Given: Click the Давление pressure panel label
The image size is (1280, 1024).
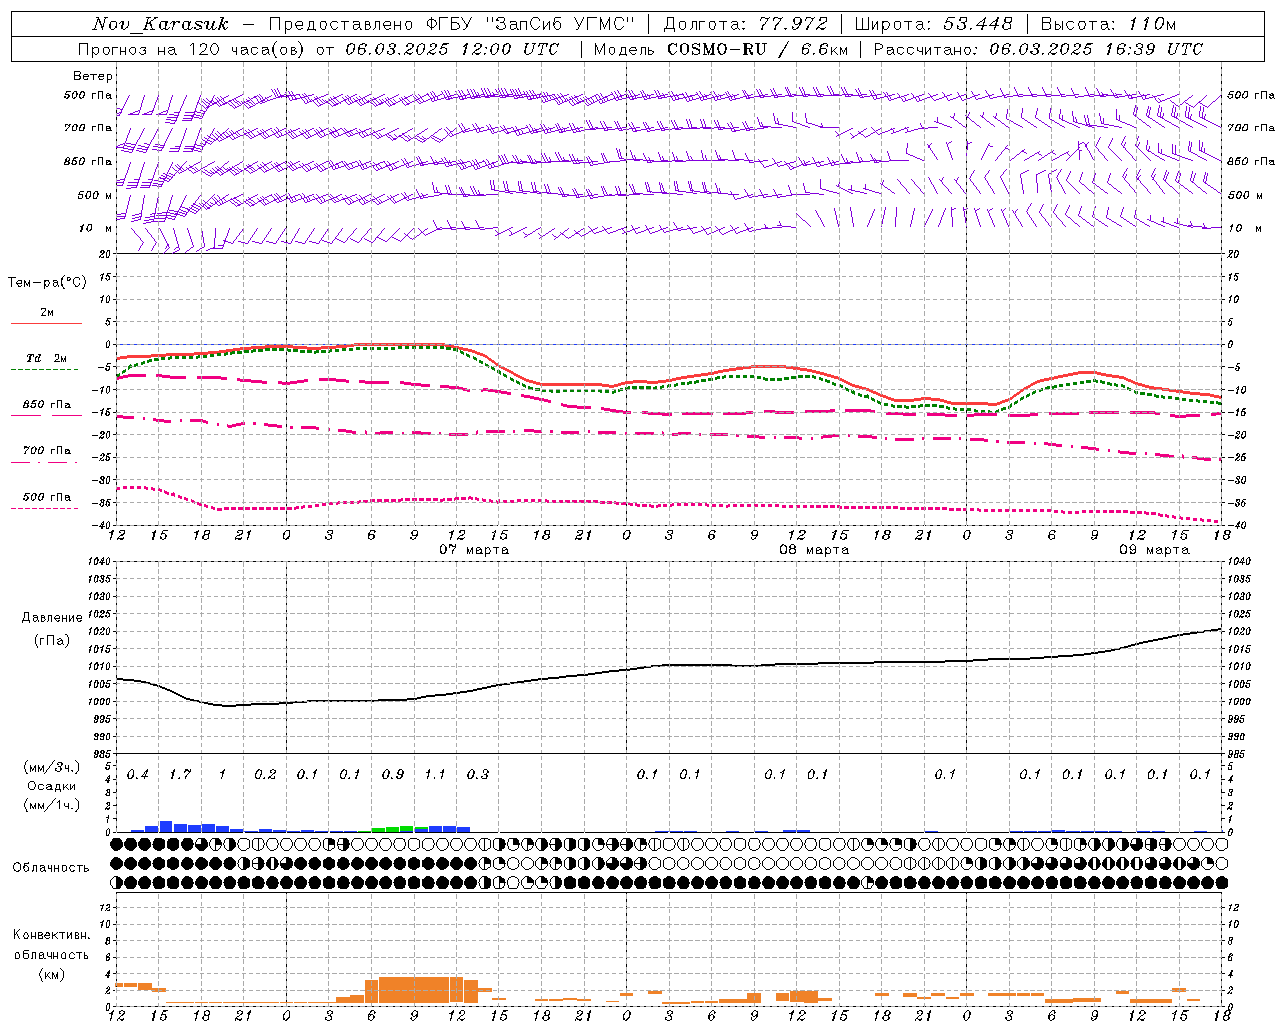Looking at the screenshot, I should click(x=52, y=618).
